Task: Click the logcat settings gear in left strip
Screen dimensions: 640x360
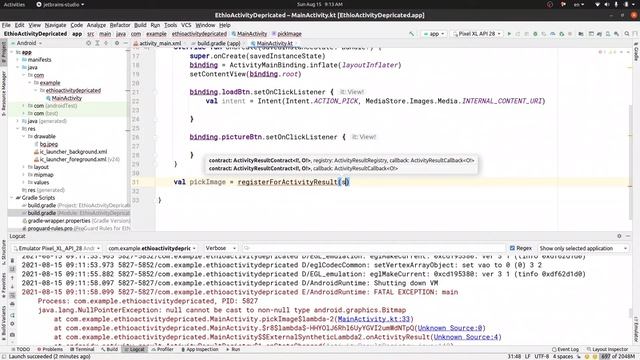Action: tap(12, 324)
